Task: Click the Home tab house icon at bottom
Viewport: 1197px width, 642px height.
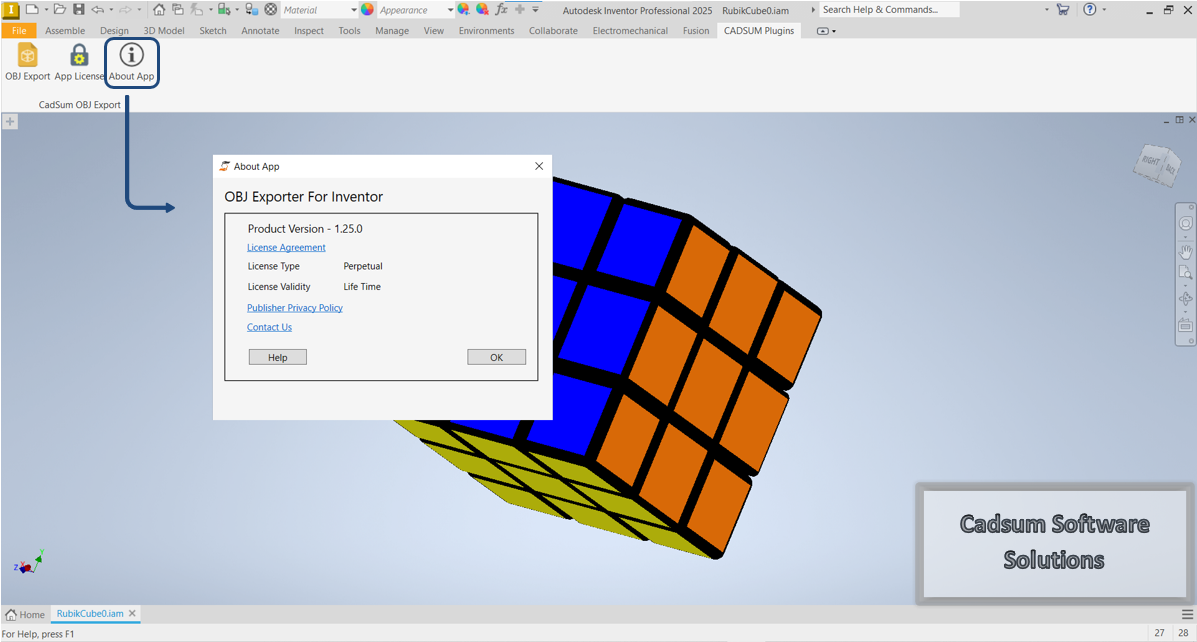Action: 11,615
